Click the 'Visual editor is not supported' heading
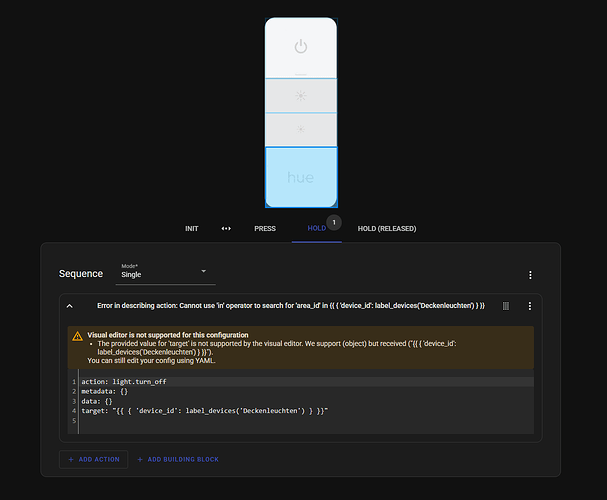Viewport: 607px width, 500px height. click(168, 335)
